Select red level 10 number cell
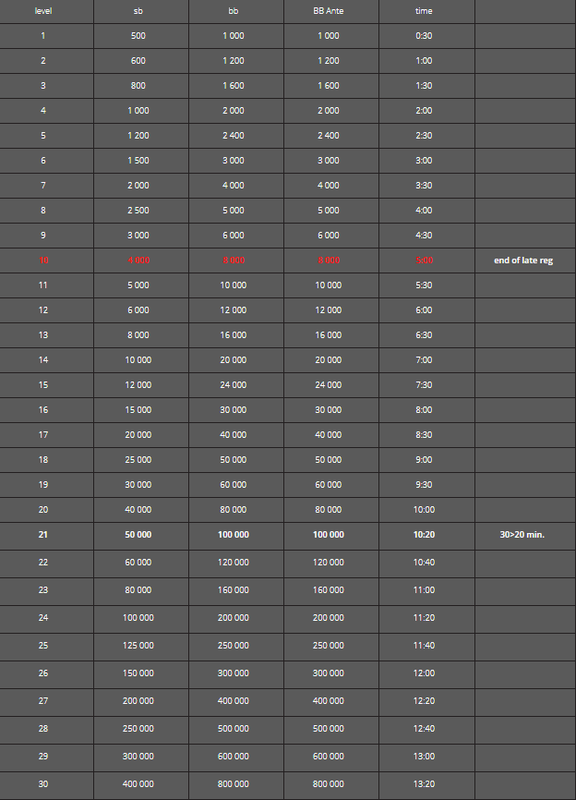Screen dimensions: 576x800 click(x=43, y=260)
